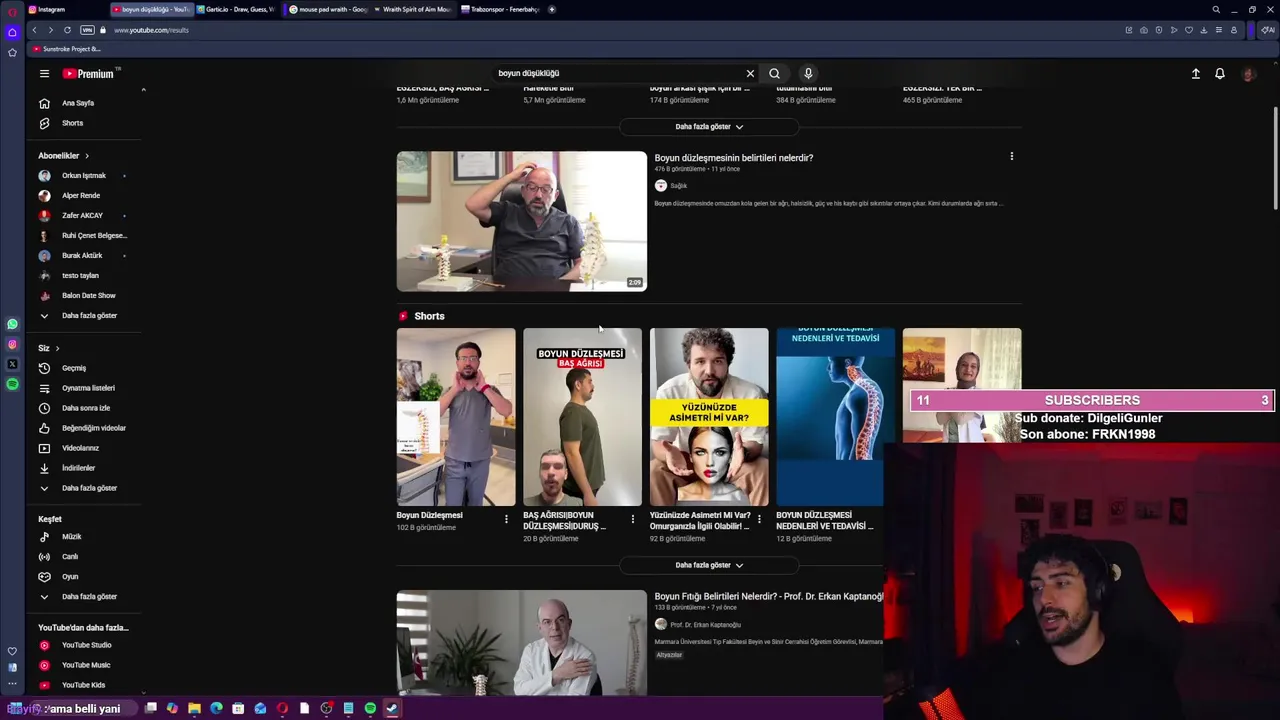Expand top shelf with Daha fazla göster
Viewport: 1280px width, 720px height.
[x=709, y=127]
